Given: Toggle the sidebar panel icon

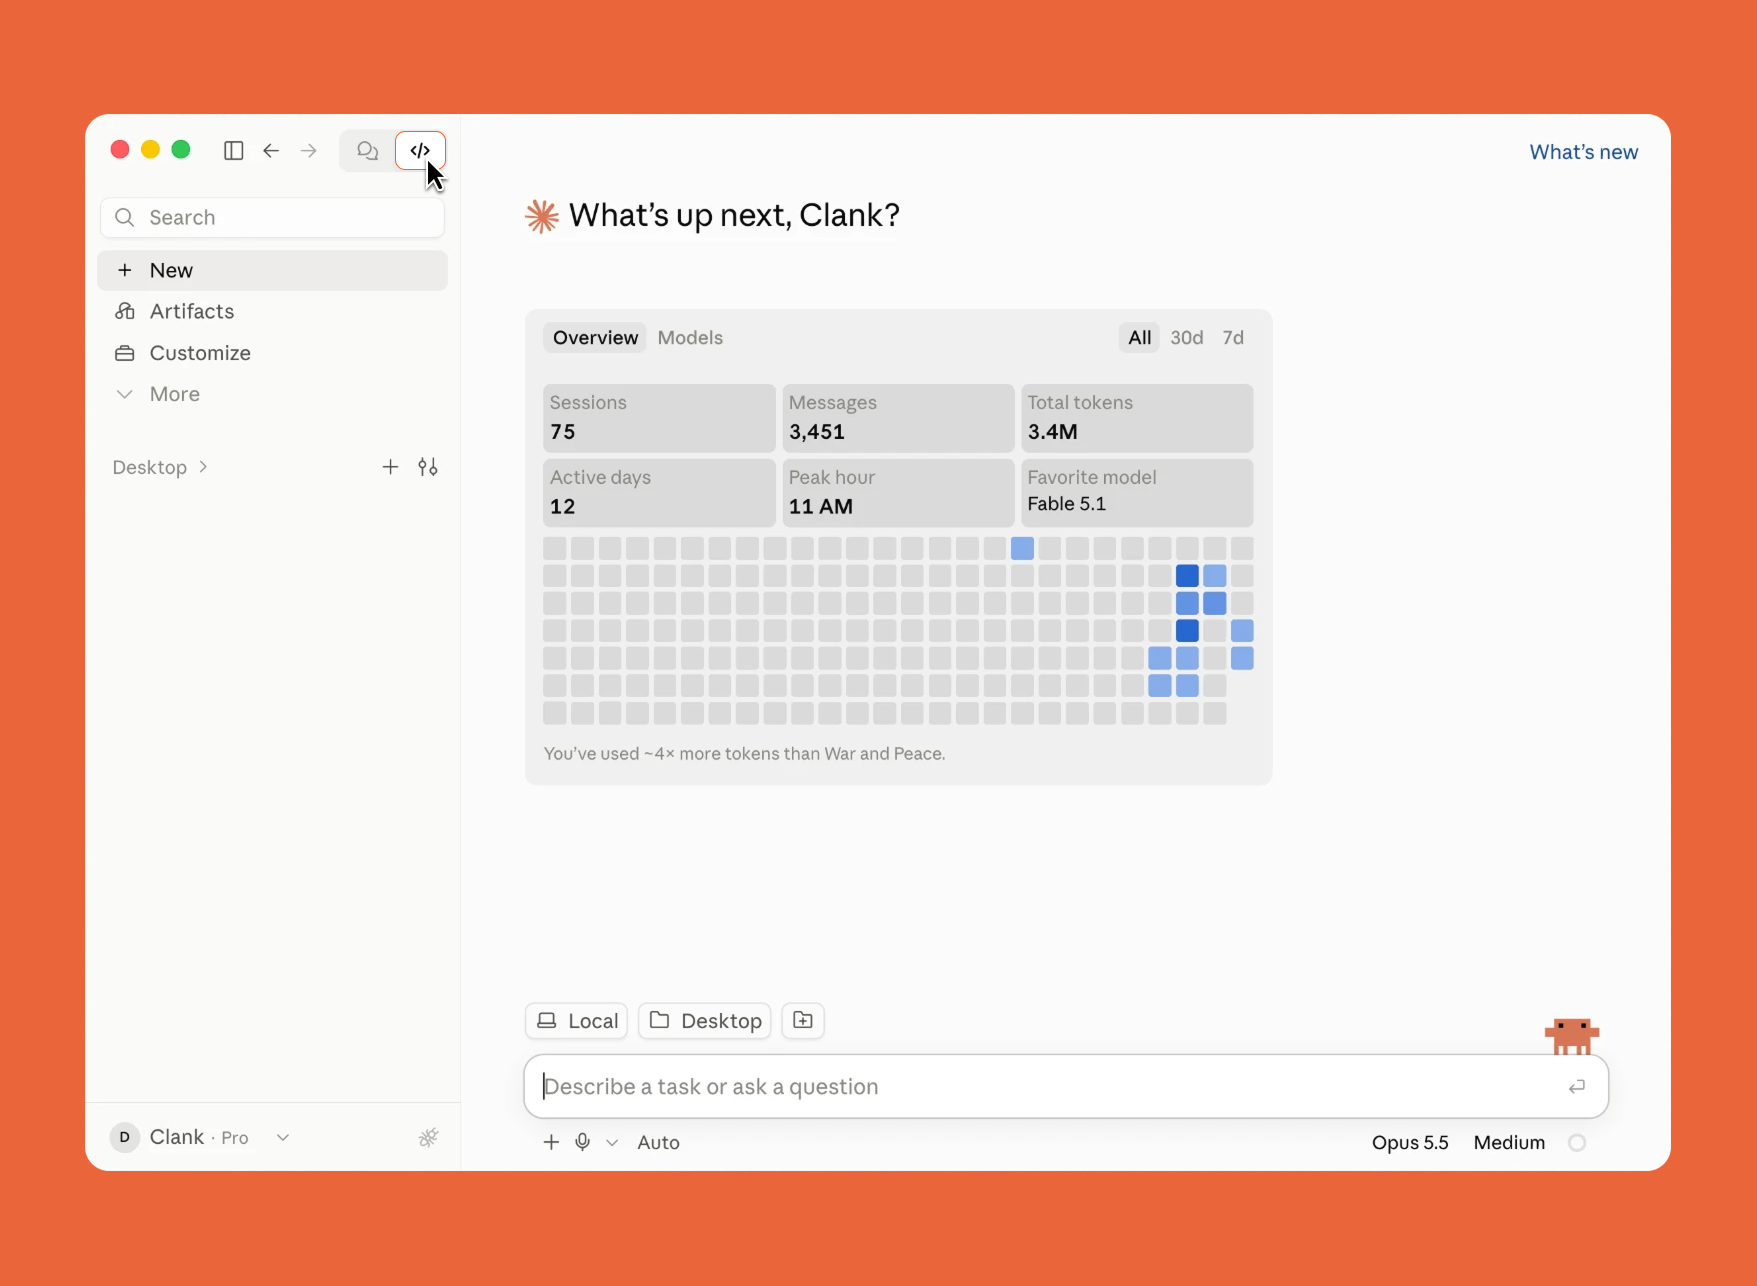Looking at the screenshot, I should [233, 151].
